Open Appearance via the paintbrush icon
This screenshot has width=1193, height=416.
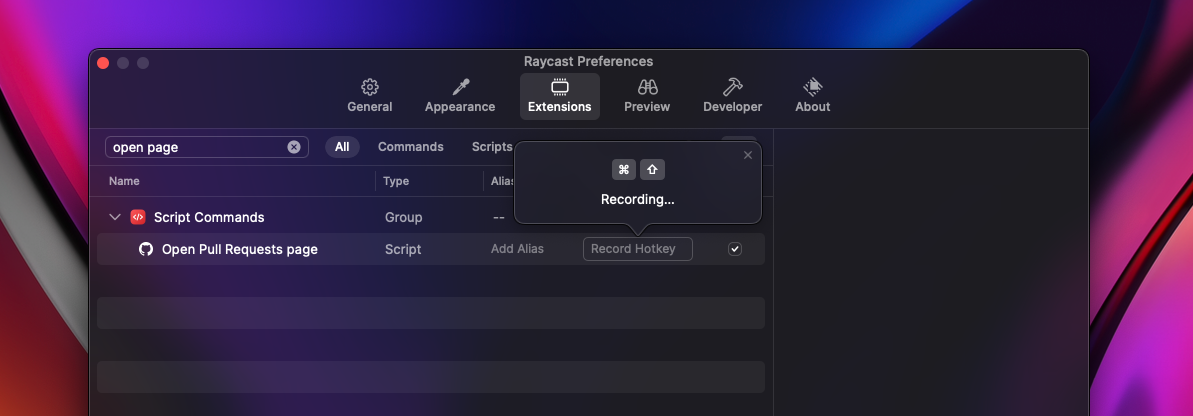[460, 87]
